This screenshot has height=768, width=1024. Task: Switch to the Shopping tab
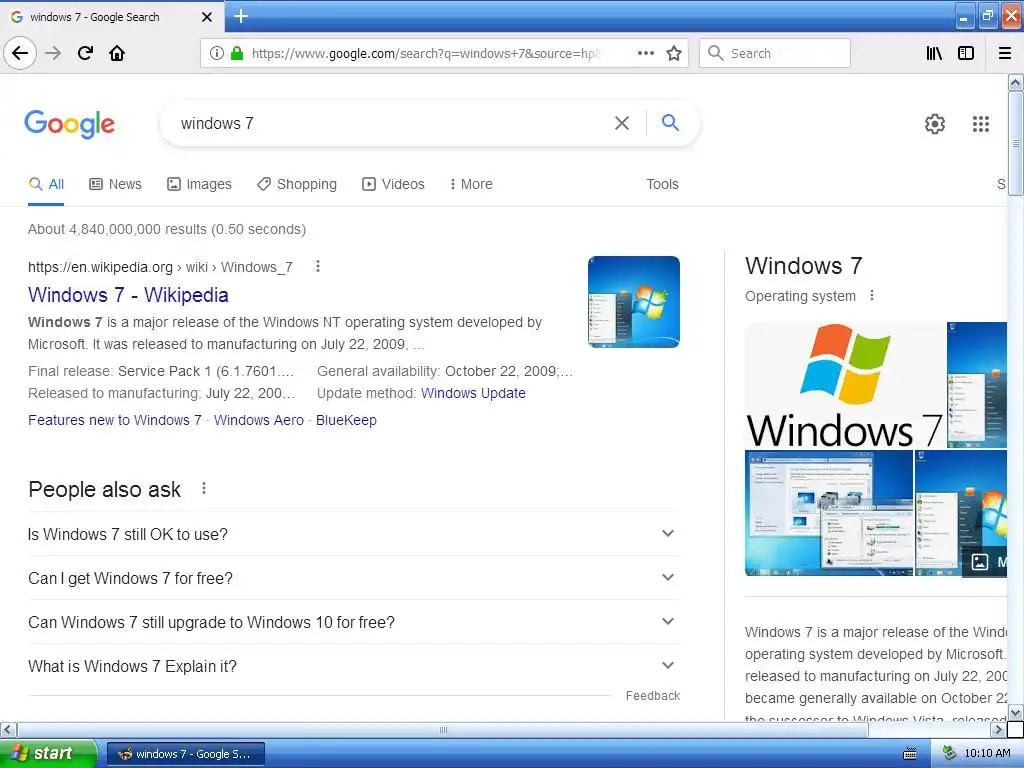297,184
